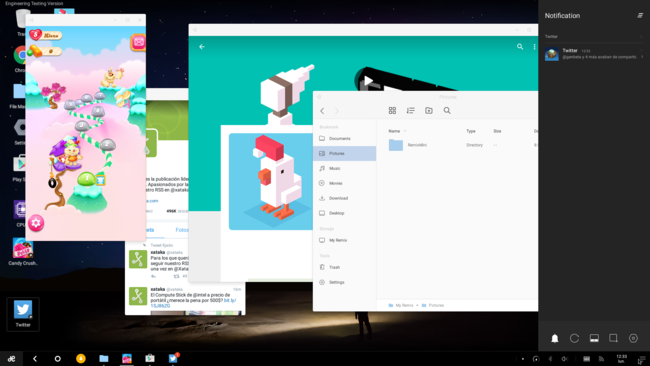Select Movies in File Manager sidebar

coord(344,183)
